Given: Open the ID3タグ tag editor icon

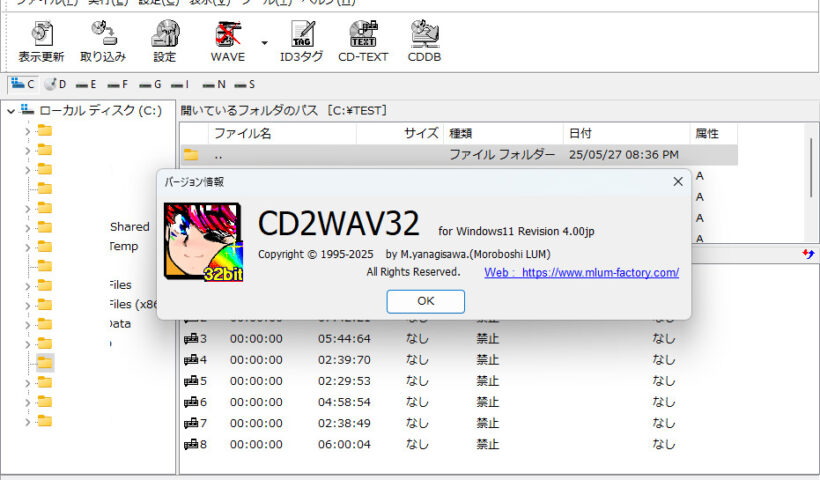Looking at the screenshot, I should [302, 41].
